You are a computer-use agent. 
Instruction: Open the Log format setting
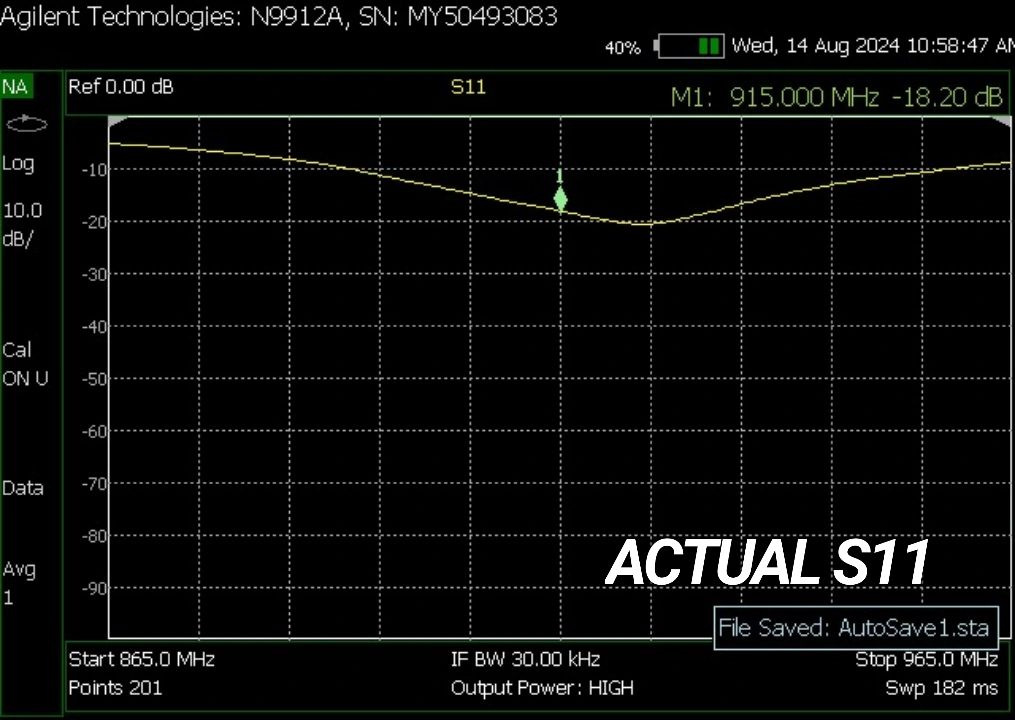click(18, 164)
